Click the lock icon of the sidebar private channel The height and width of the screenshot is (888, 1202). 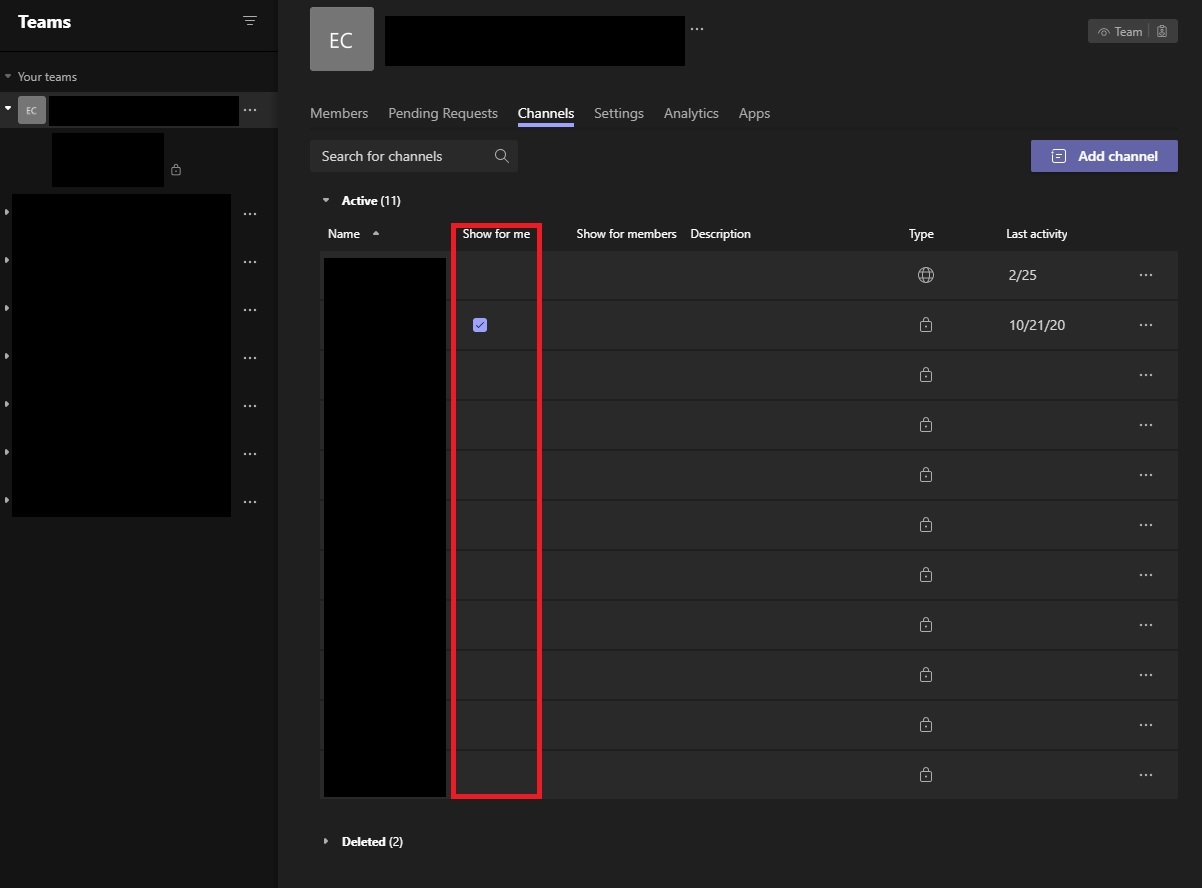[176, 169]
